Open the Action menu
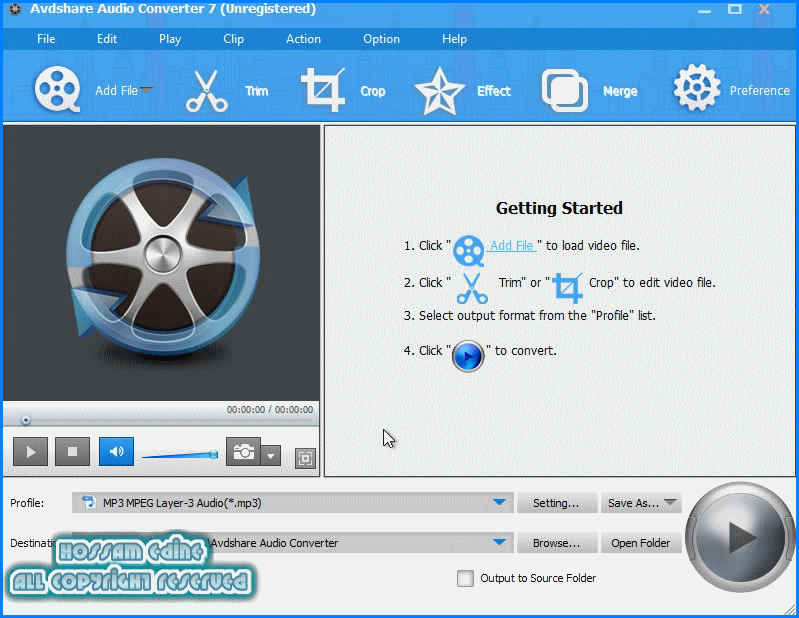The width and height of the screenshot is (799, 618). pos(303,39)
